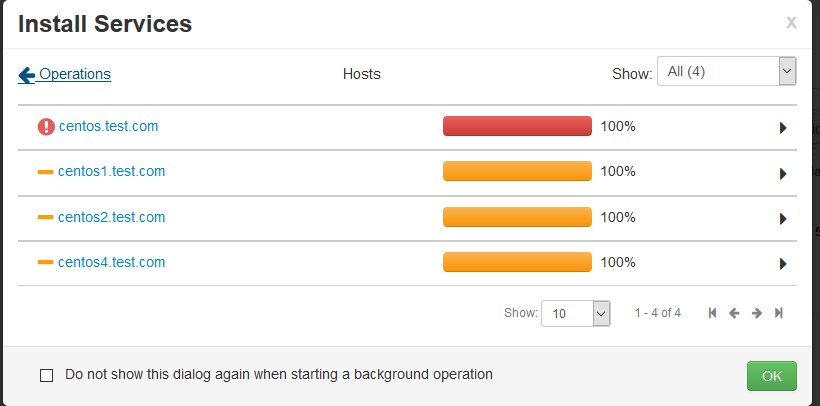Expand the centos2.test.com row arrow
The height and width of the screenshot is (406, 820).
point(783,219)
